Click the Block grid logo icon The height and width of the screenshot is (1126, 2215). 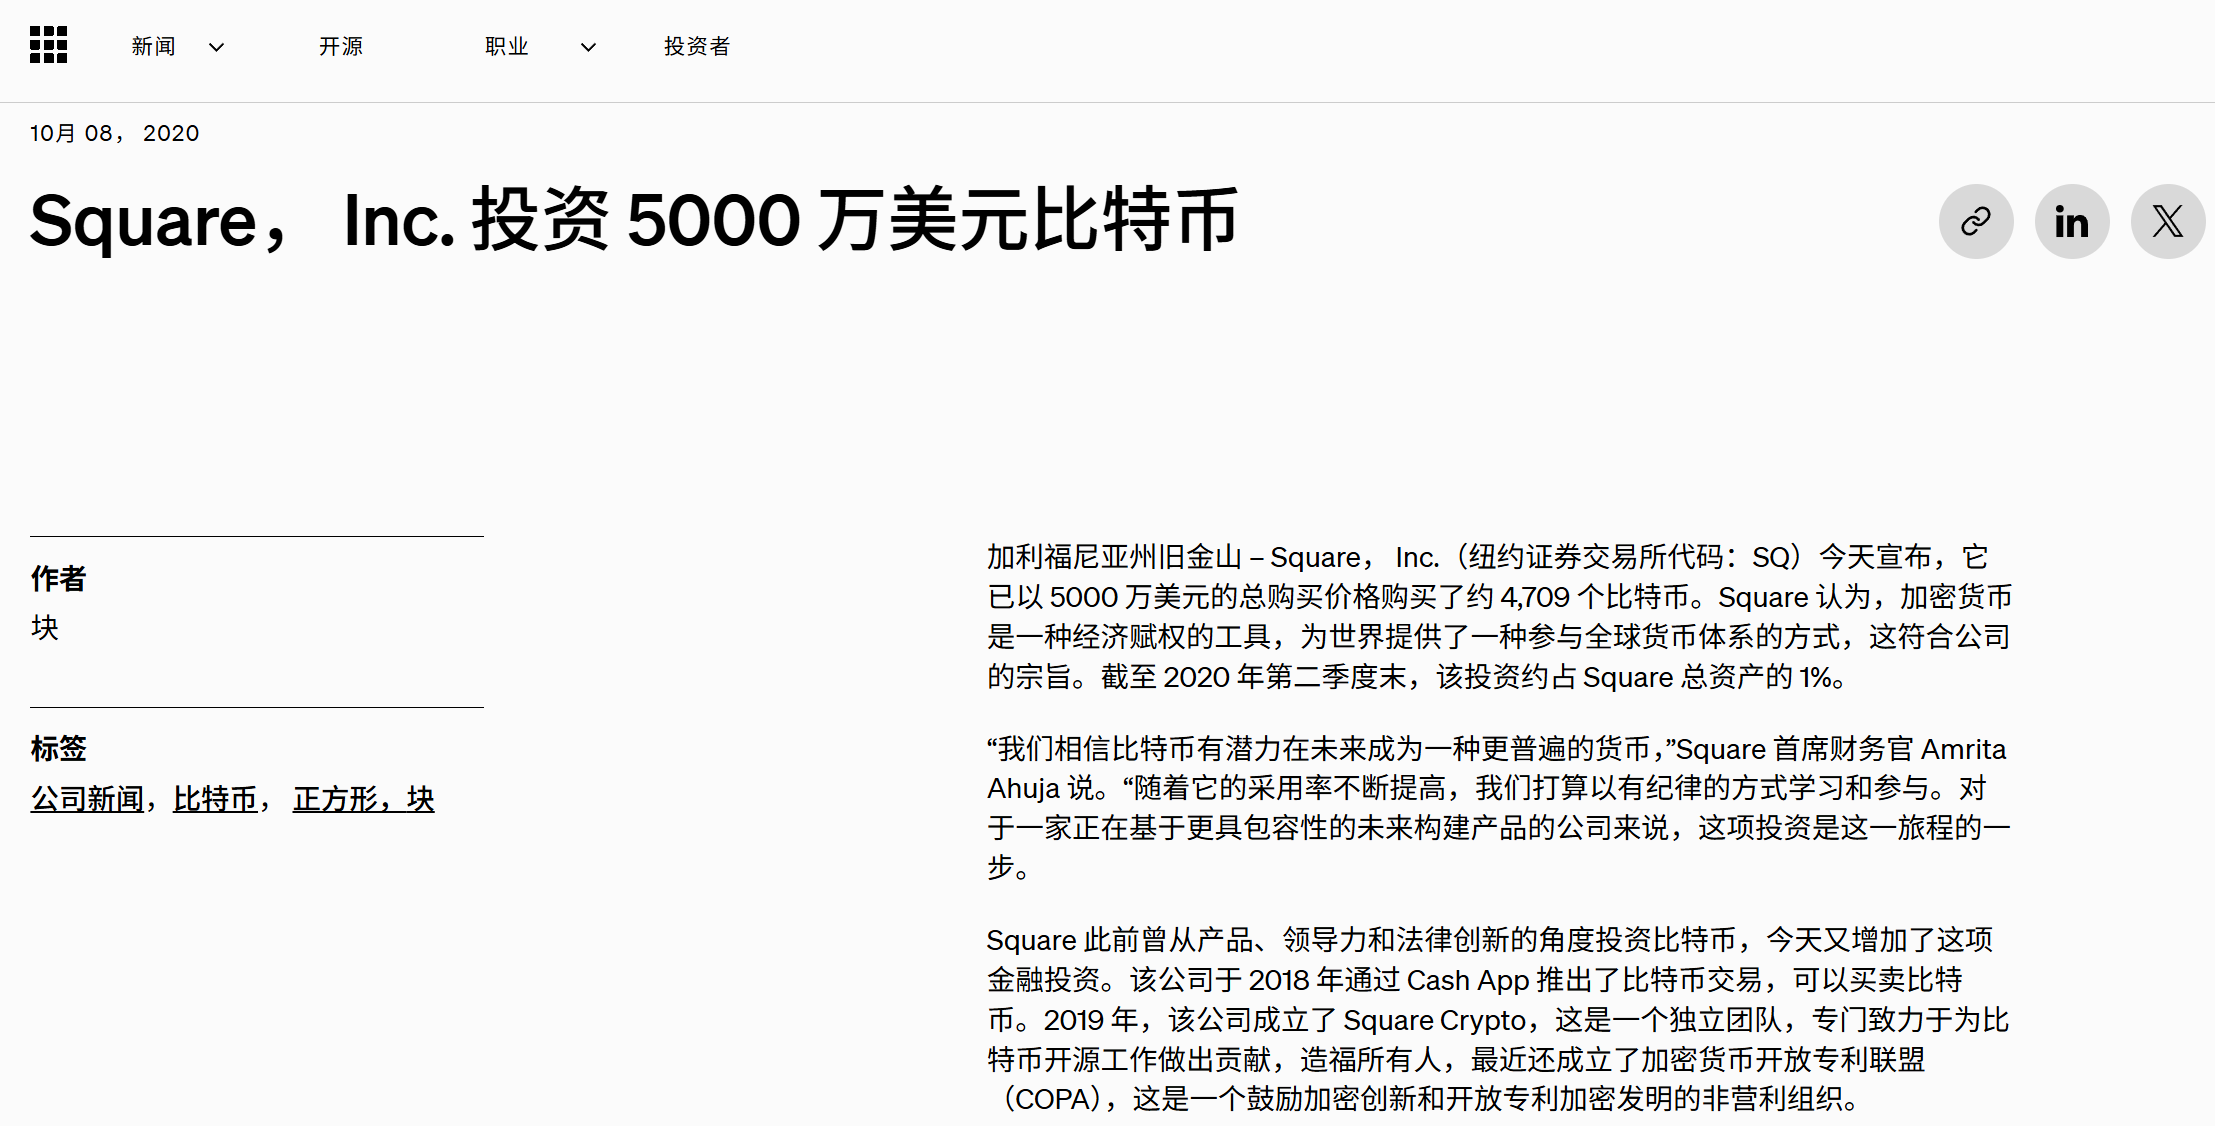(48, 45)
